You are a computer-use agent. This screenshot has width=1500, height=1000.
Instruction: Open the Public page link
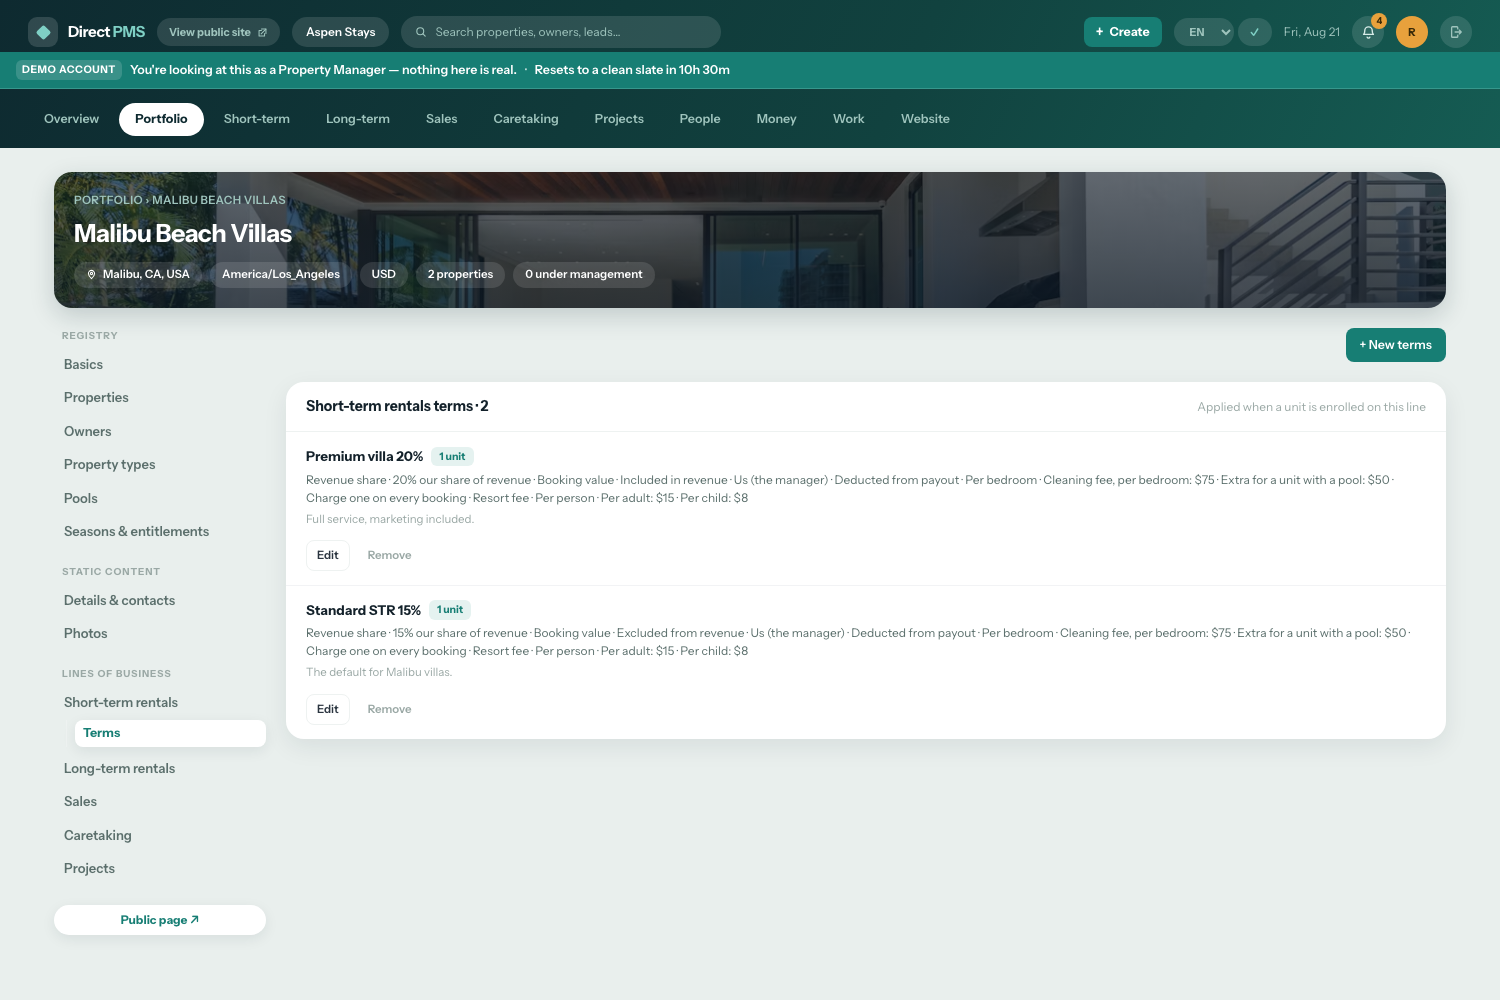pyautogui.click(x=160, y=920)
